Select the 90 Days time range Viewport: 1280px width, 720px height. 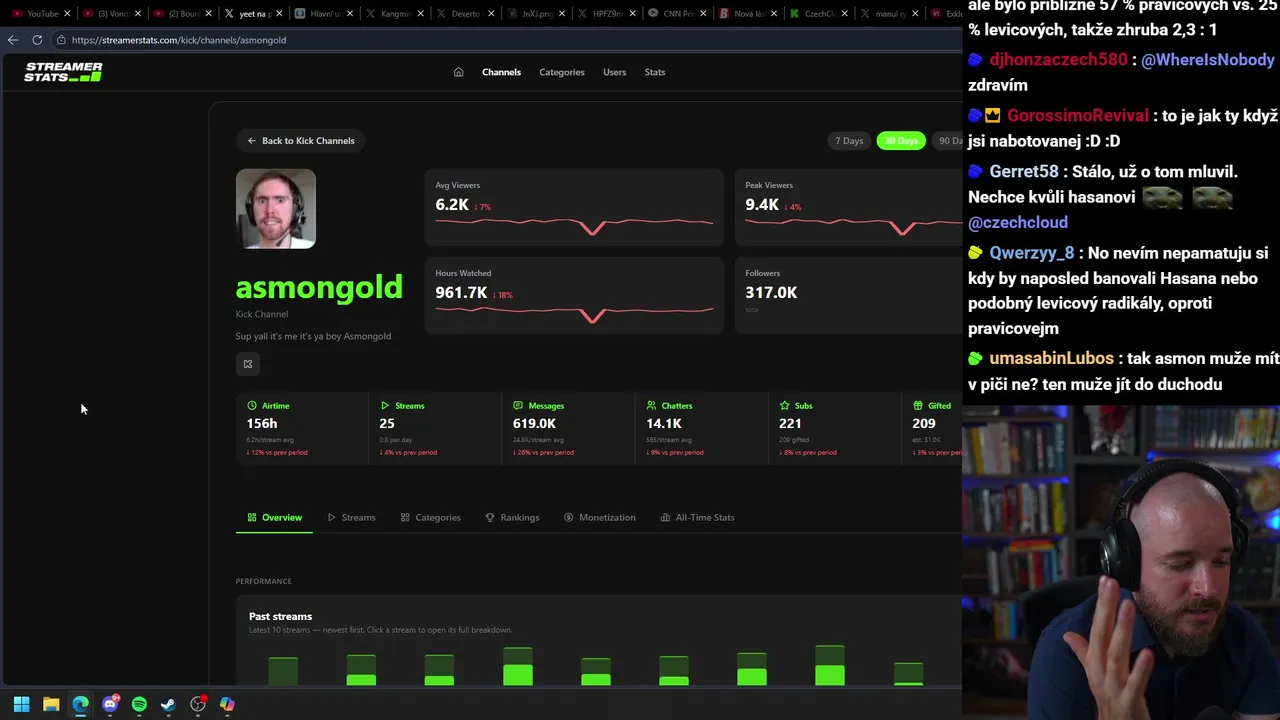point(947,141)
